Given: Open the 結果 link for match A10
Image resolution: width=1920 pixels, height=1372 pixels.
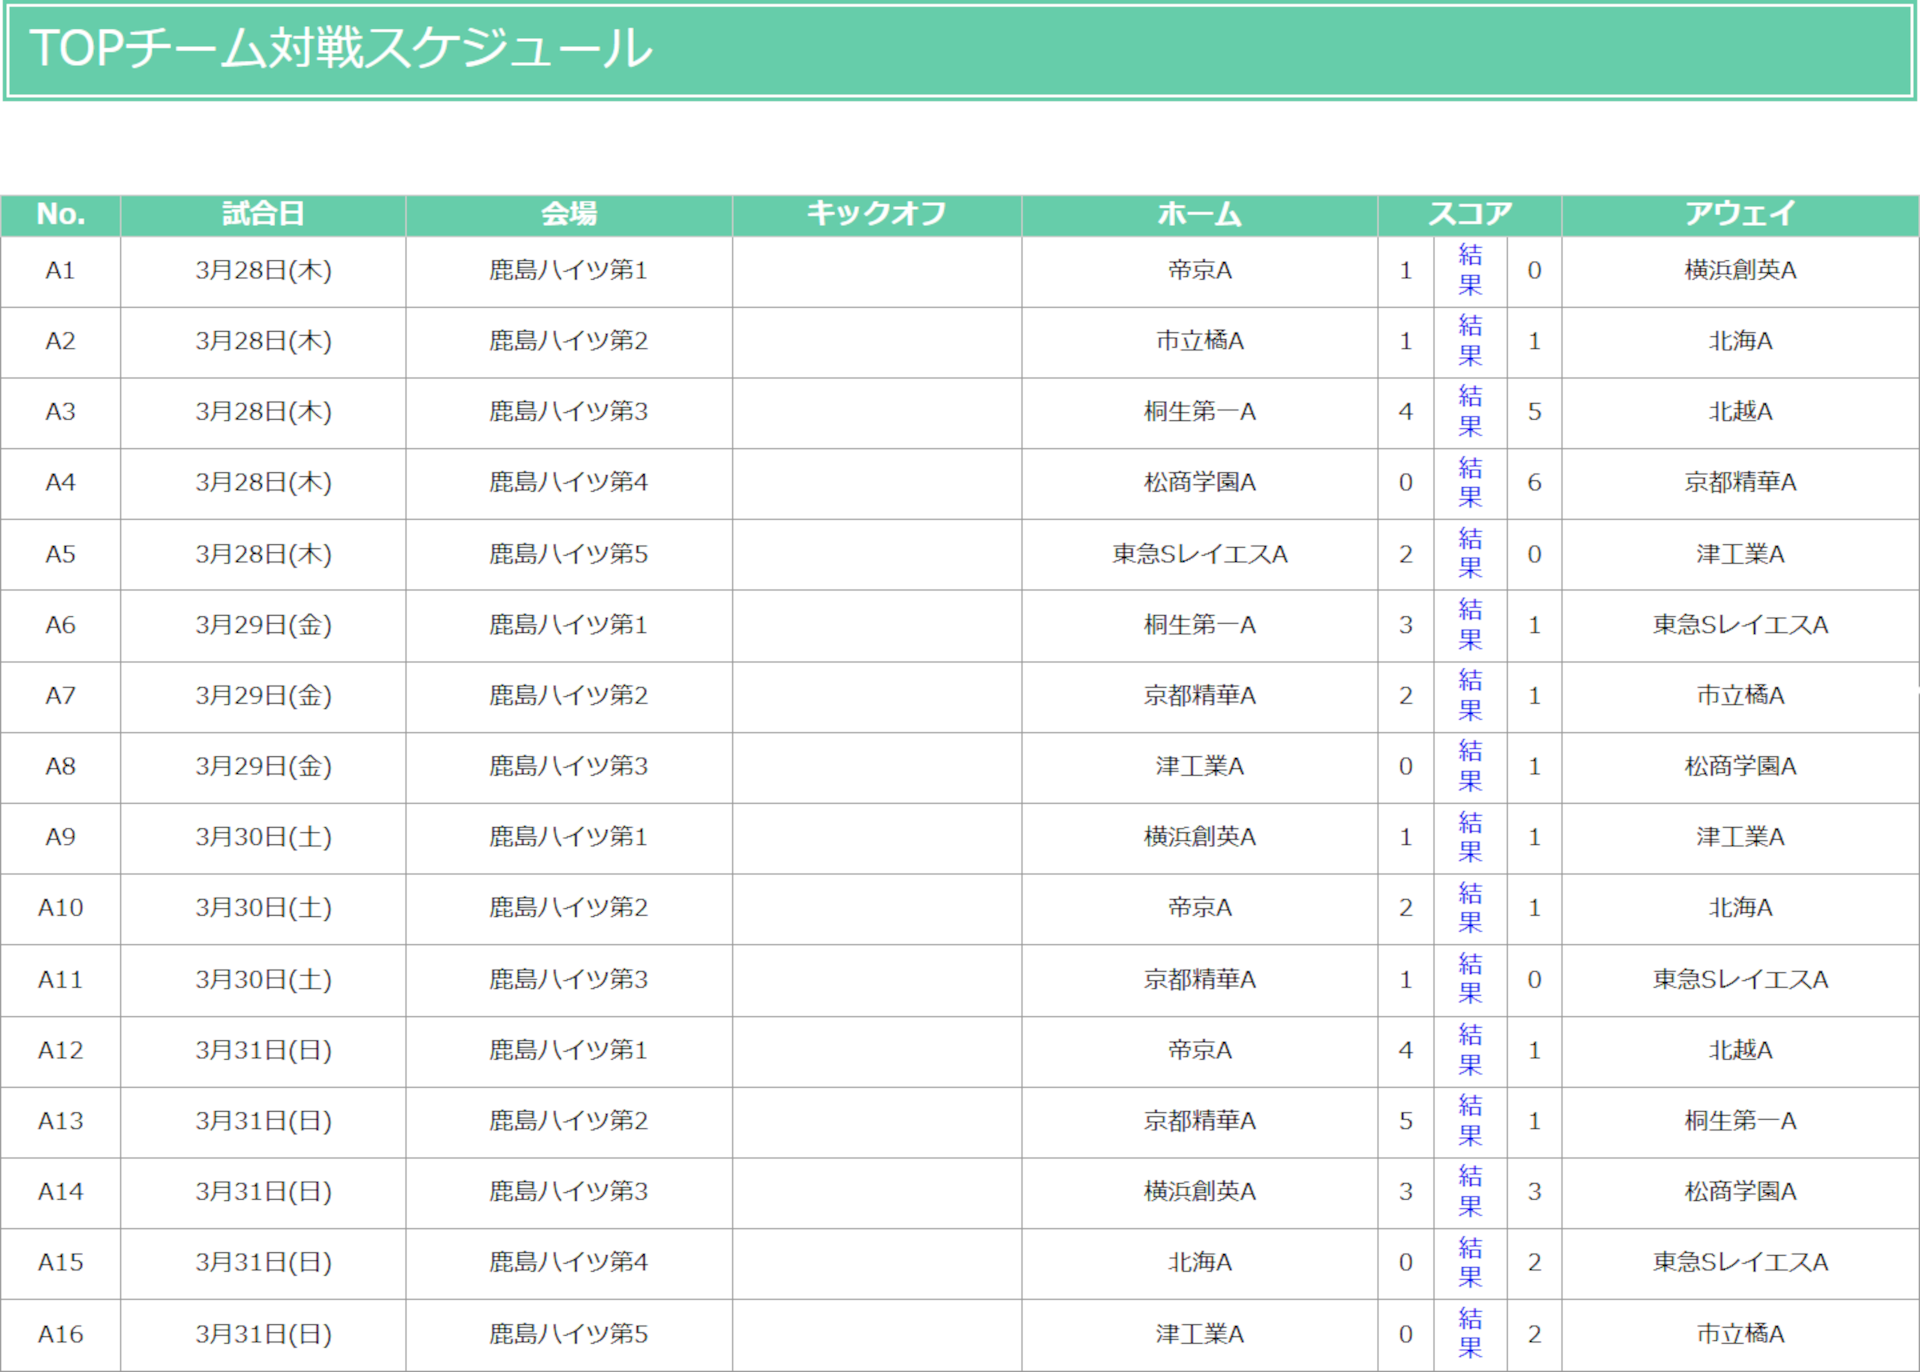Looking at the screenshot, I should (x=1470, y=909).
